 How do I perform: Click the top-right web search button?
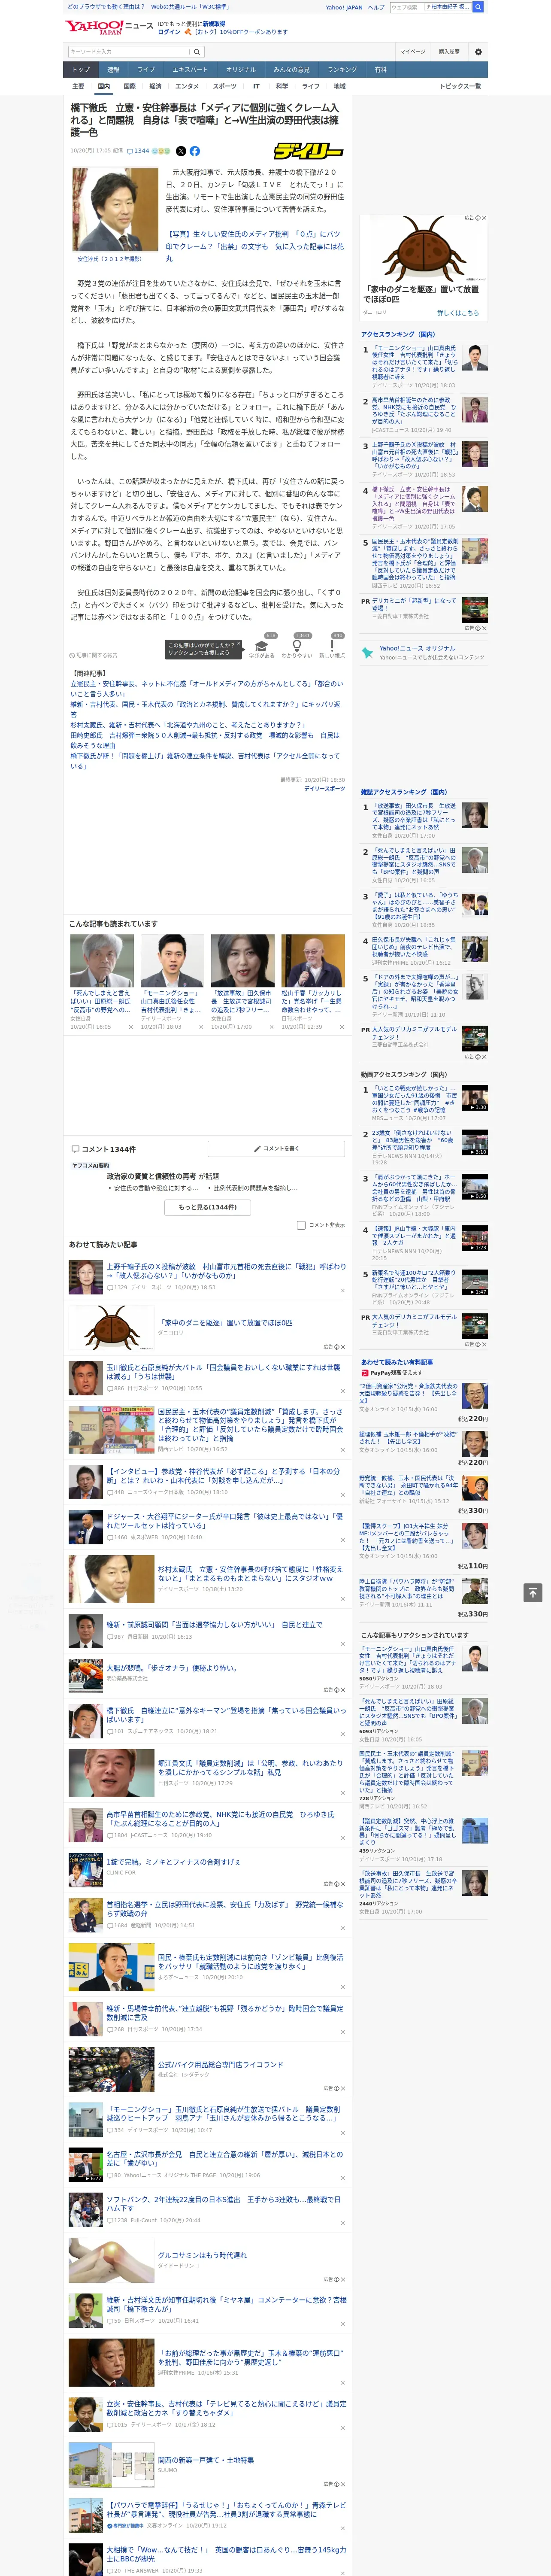[x=478, y=7]
